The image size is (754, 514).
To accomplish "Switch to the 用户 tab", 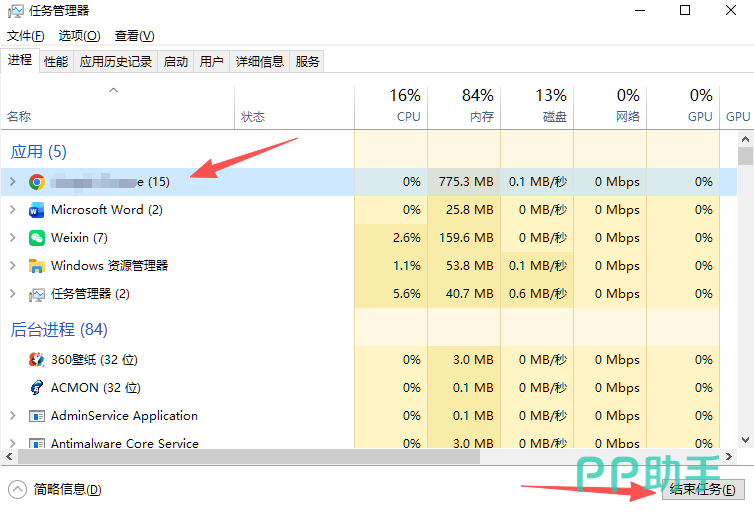I will click(212, 62).
